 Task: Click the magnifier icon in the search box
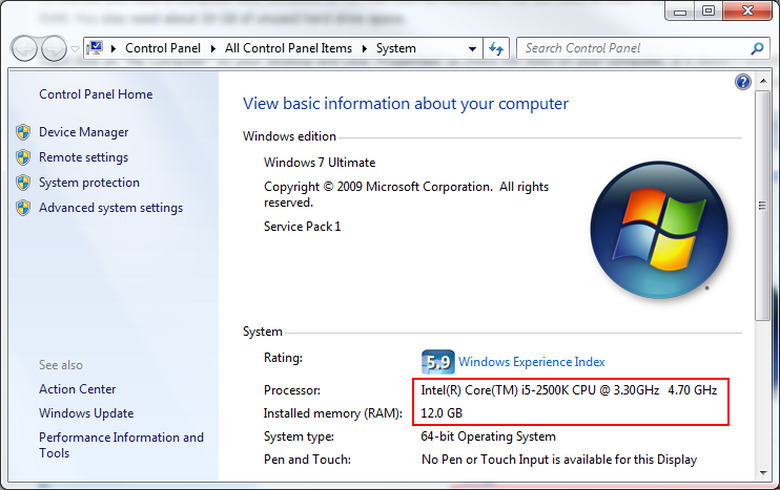[x=757, y=48]
